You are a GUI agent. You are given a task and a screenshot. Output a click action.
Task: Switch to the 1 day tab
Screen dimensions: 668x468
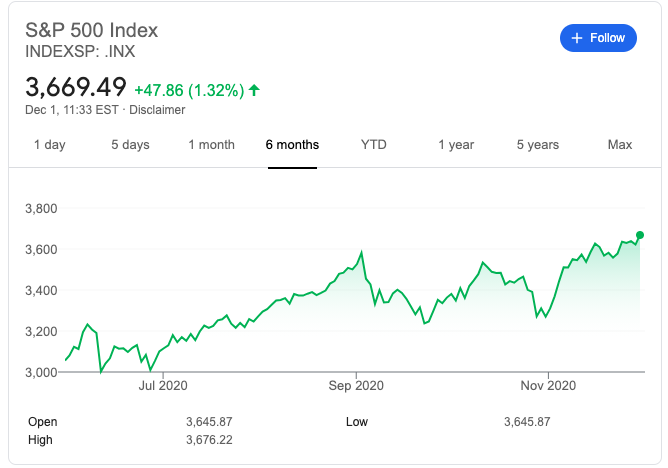(49, 145)
